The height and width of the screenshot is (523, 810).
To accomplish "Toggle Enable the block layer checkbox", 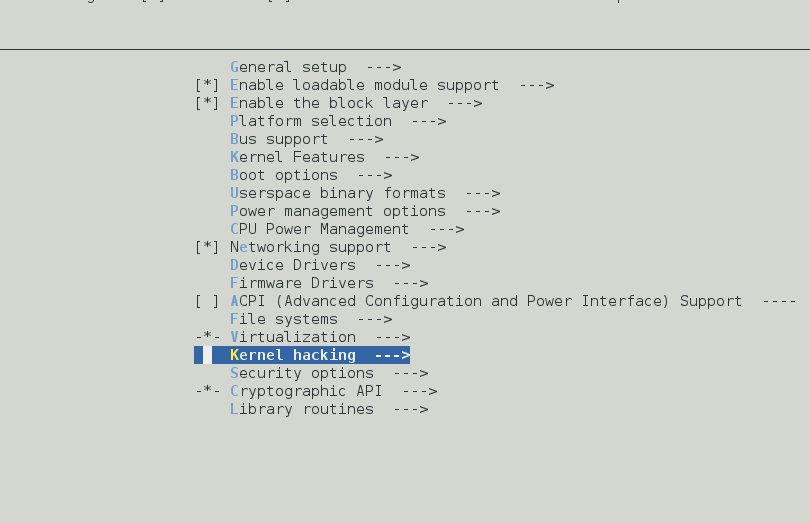I will 207,103.
